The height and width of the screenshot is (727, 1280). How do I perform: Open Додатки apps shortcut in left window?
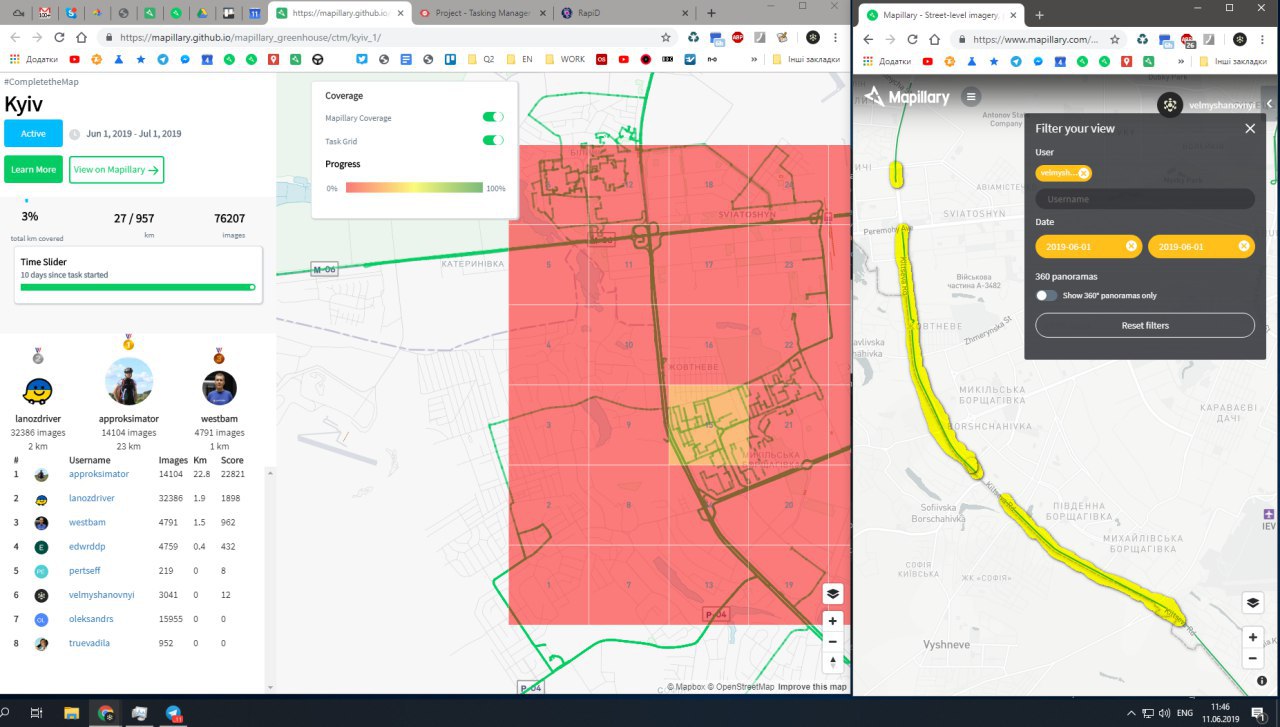(34, 59)
